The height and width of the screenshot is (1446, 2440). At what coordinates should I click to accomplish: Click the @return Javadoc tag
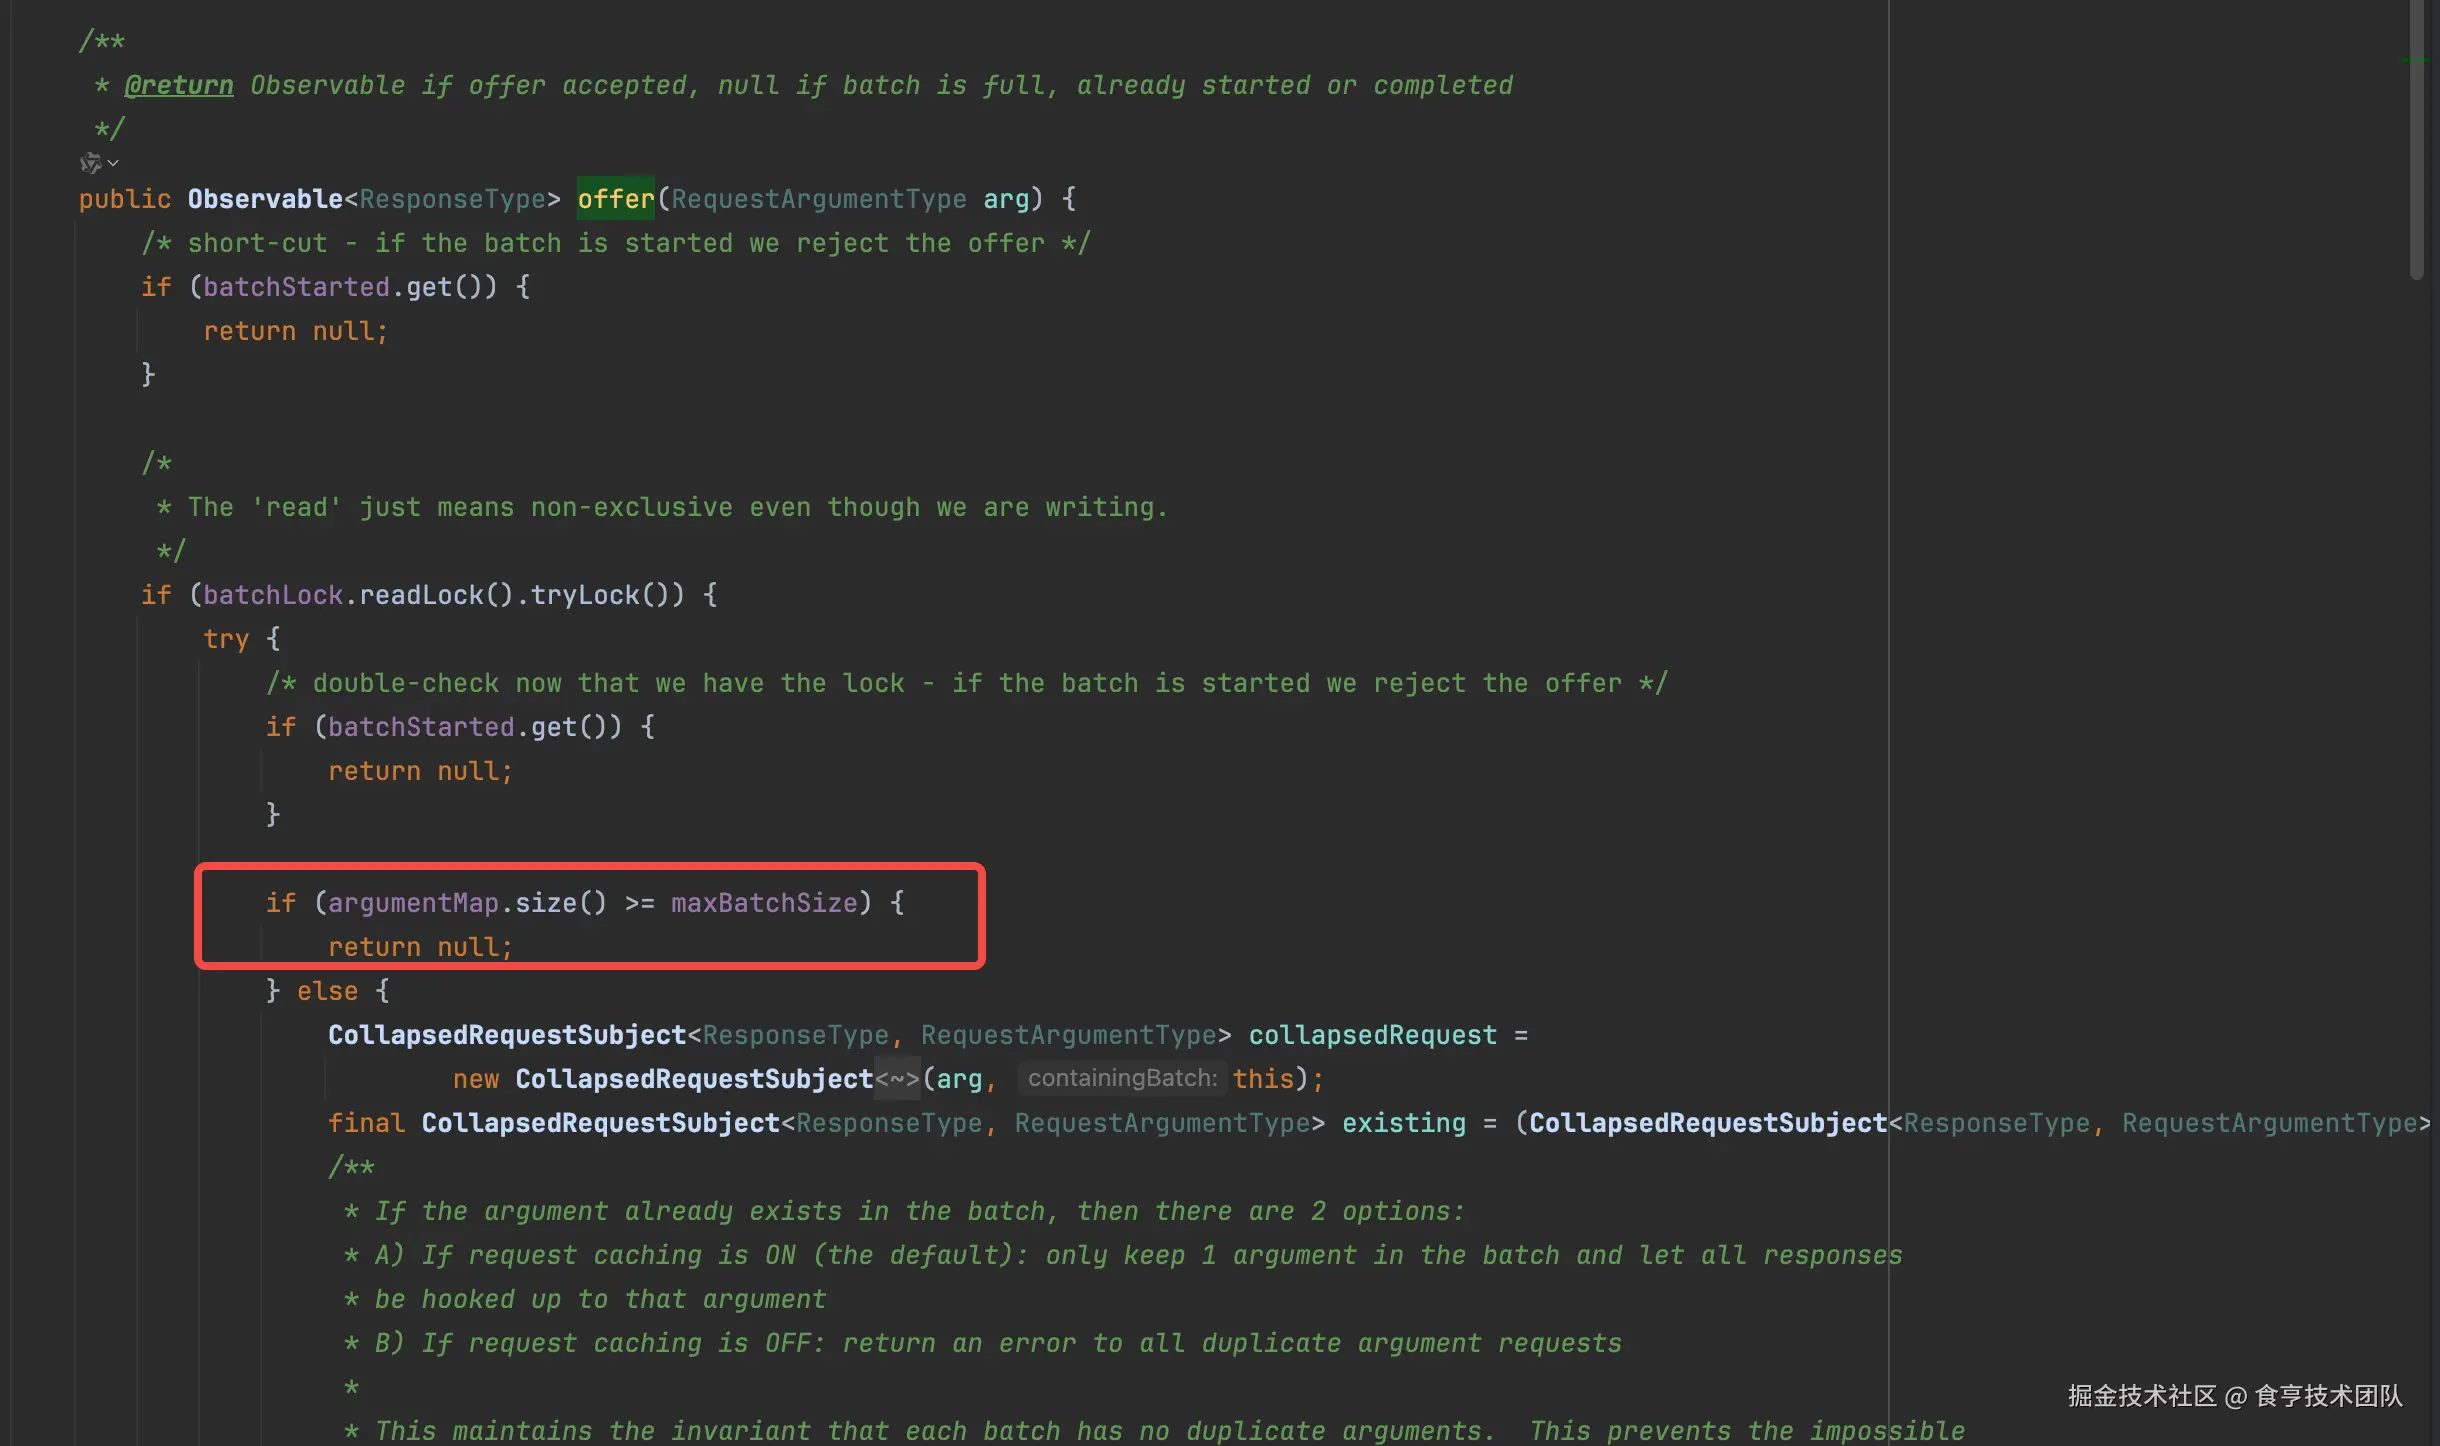click(178, 85)
